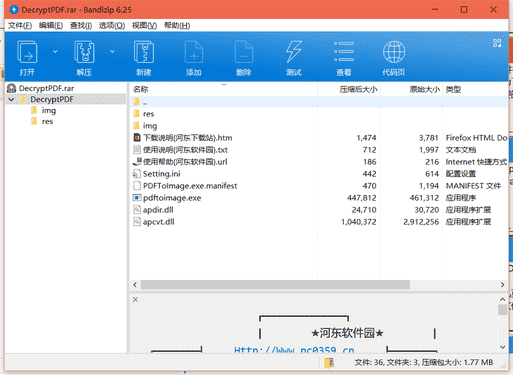Select DecryptPDF.rar root in the tree

coord(46,88)
